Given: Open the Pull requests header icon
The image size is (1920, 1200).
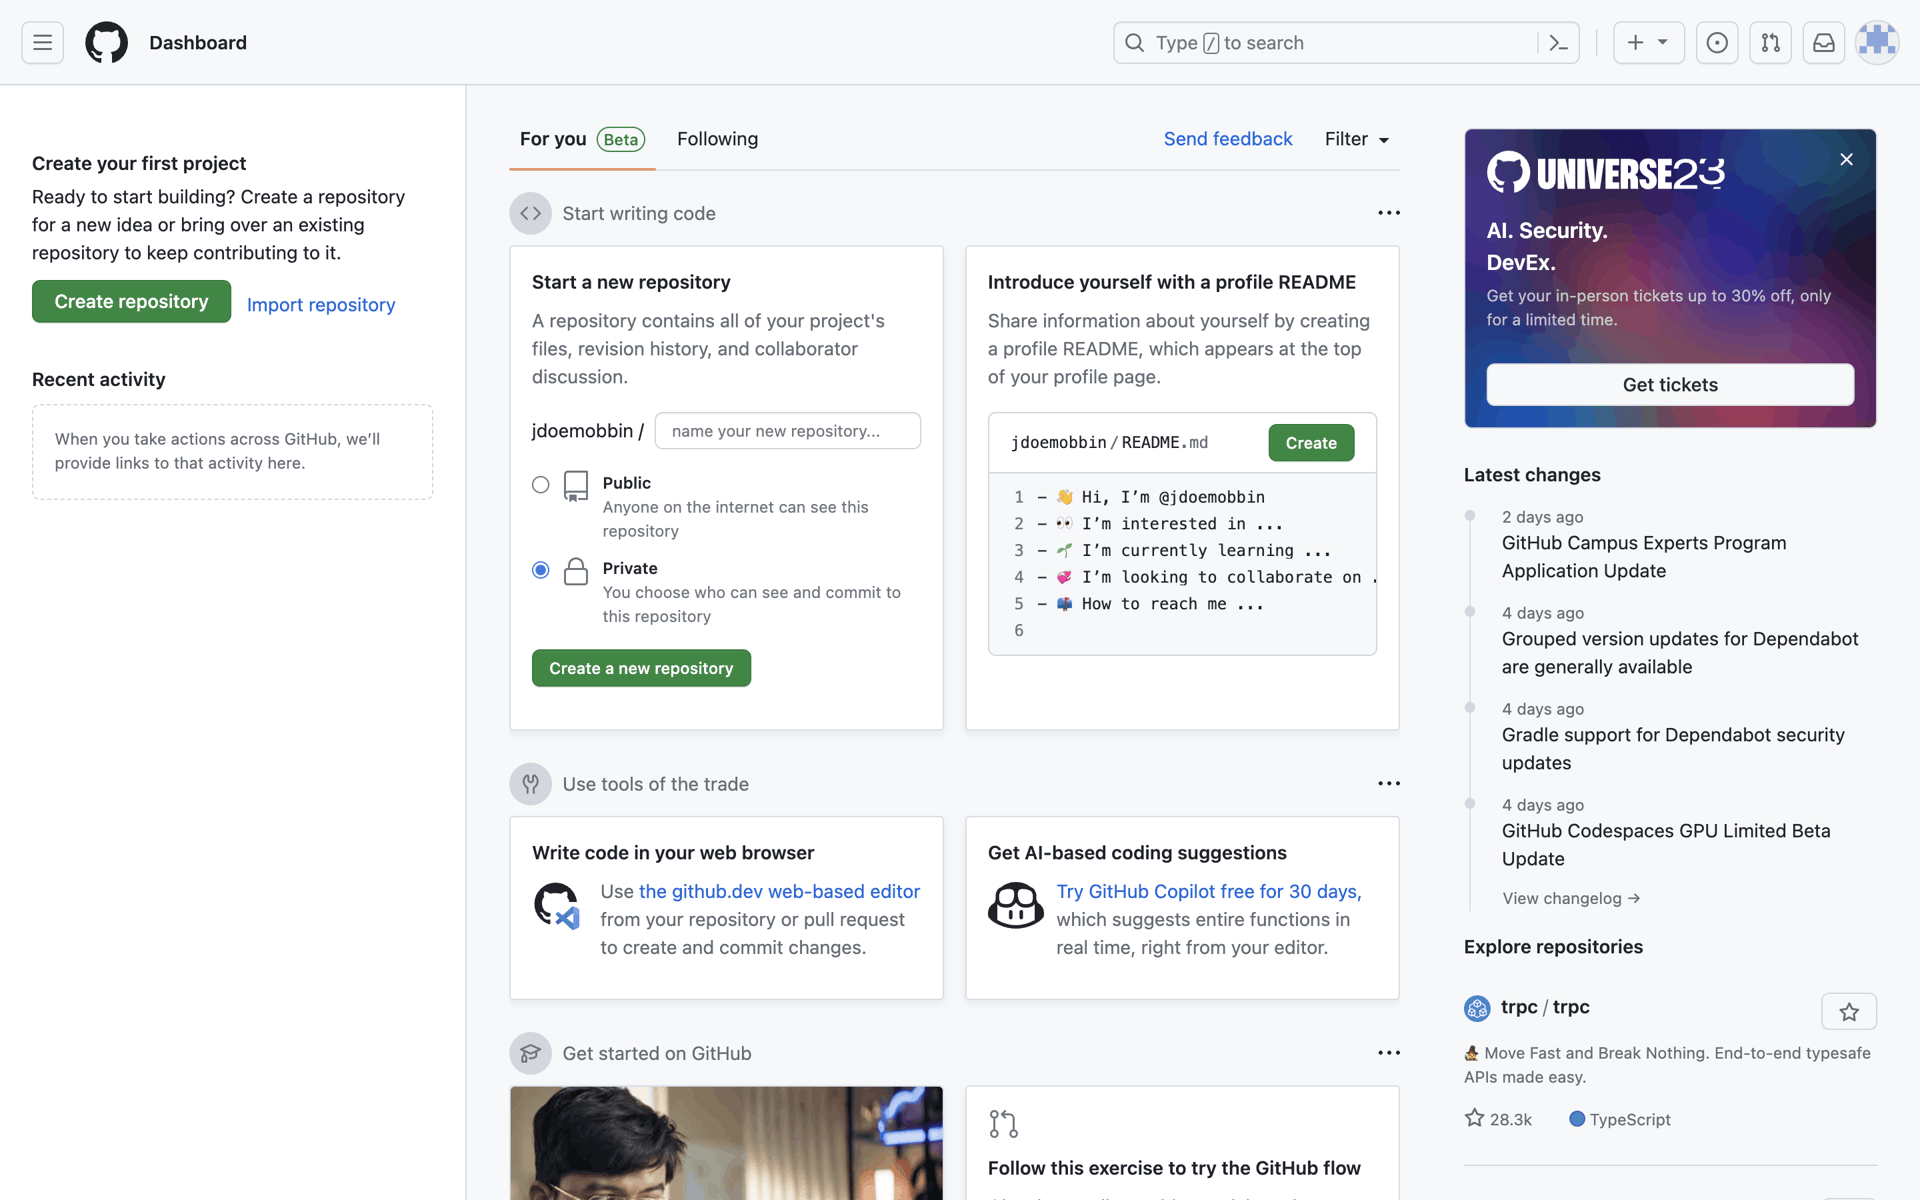Looking at the screenshot, I should pos(1770,43).
